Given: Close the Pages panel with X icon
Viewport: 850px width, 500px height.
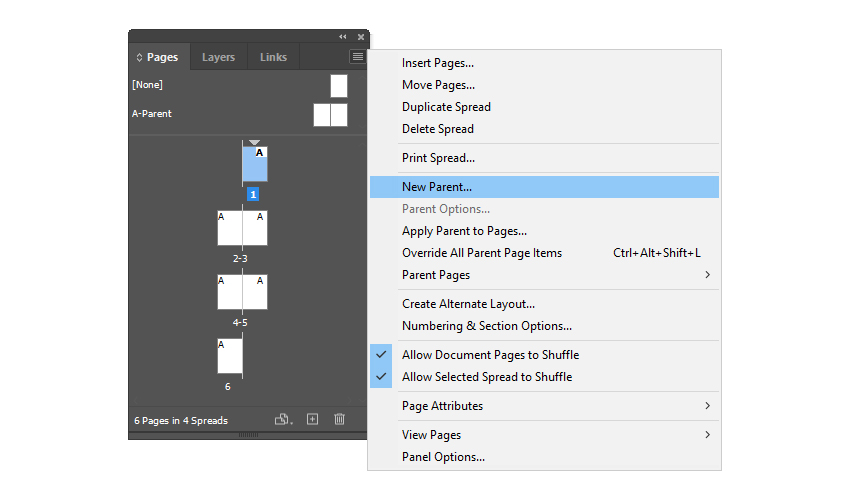Looking at the screenshot, I should coord(361,37).
